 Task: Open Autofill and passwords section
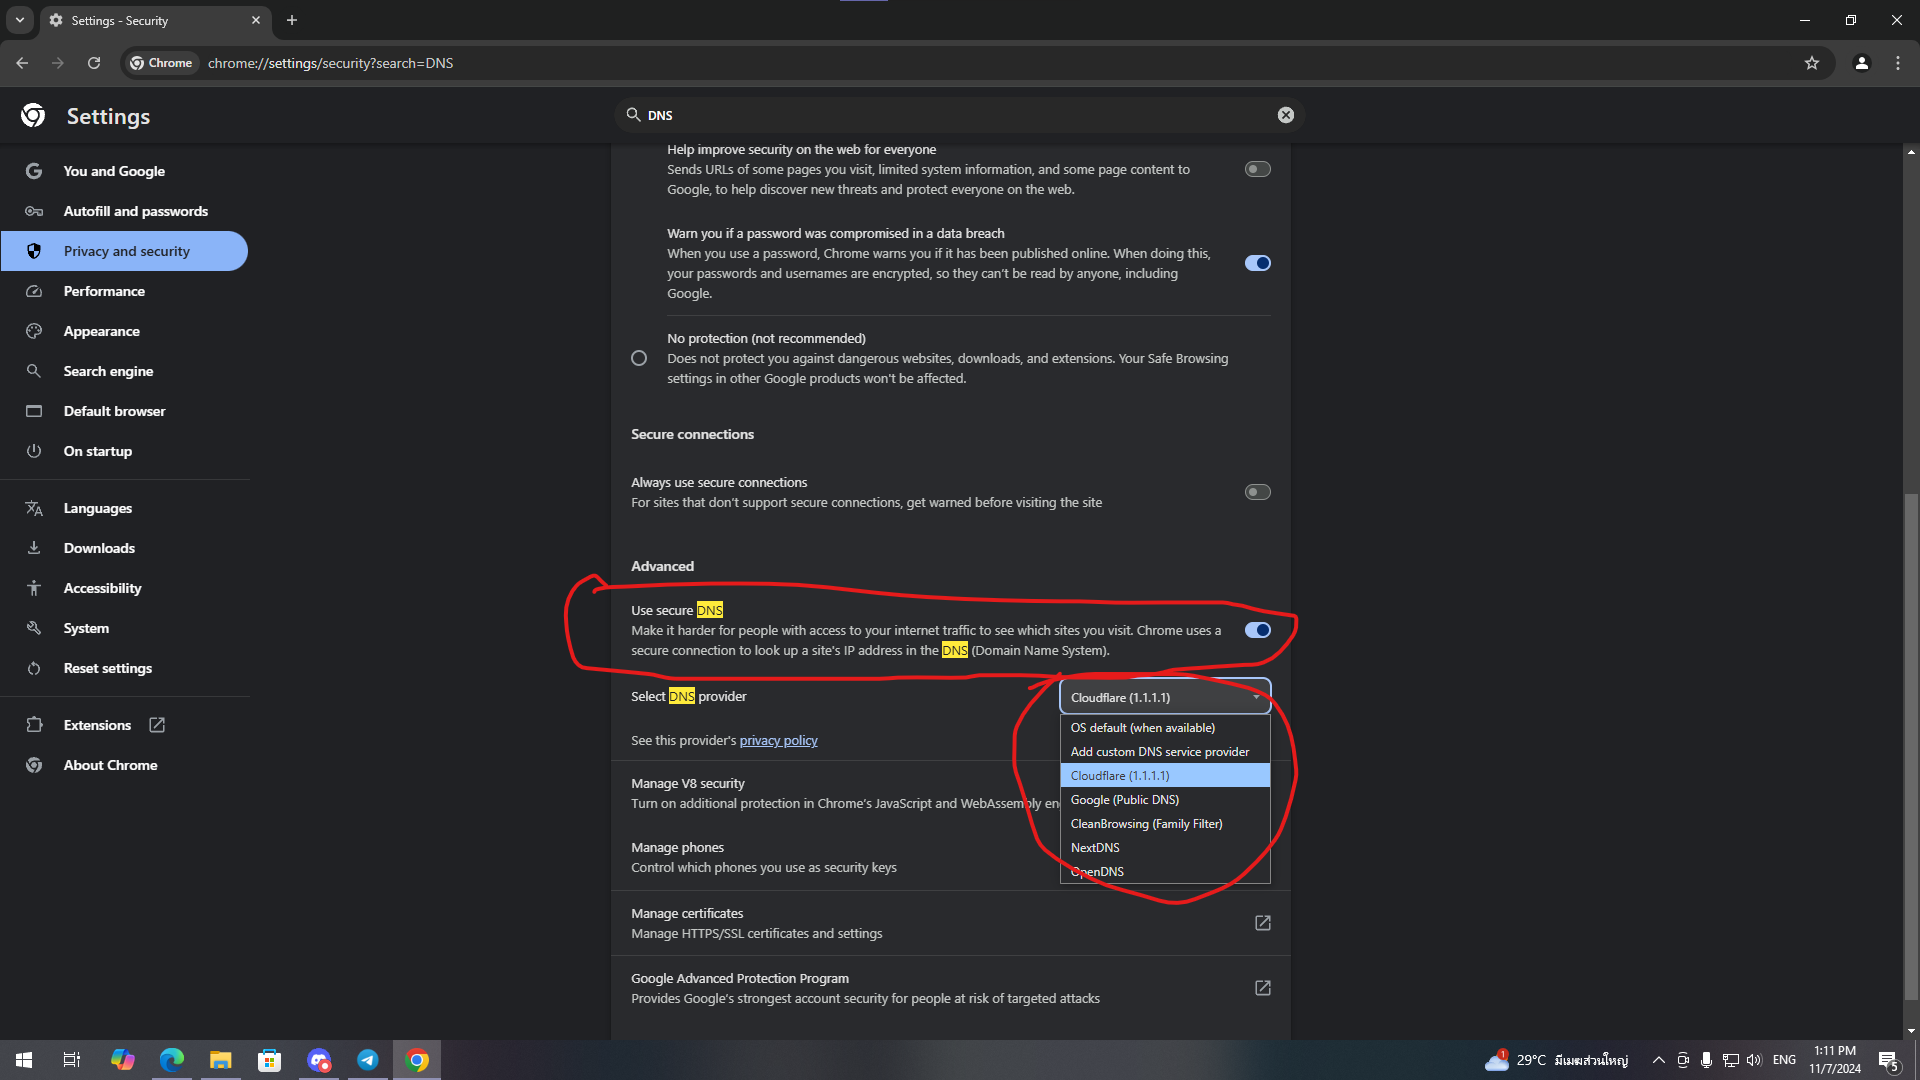click(125, 211)
